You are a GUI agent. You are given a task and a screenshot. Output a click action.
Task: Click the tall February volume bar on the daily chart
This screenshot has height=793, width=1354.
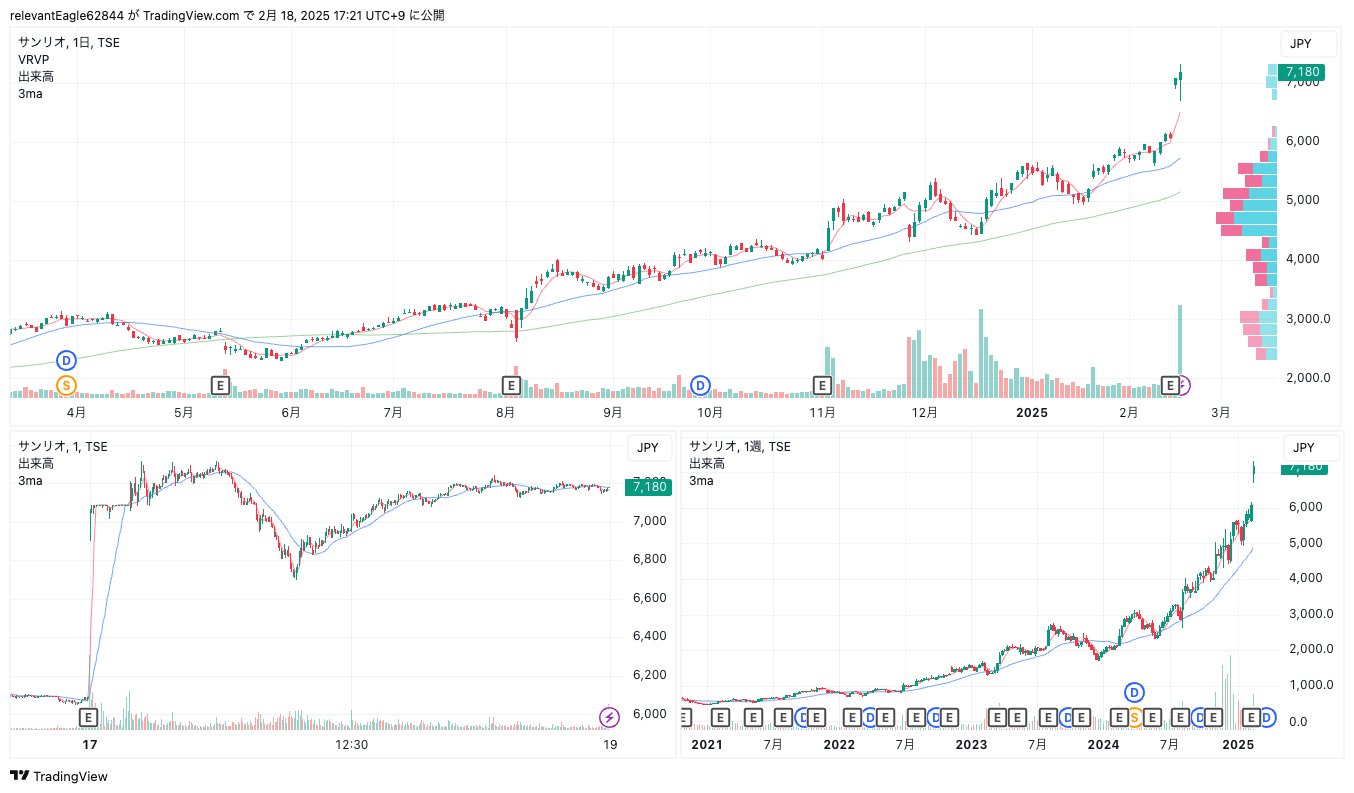point(1180,351)
